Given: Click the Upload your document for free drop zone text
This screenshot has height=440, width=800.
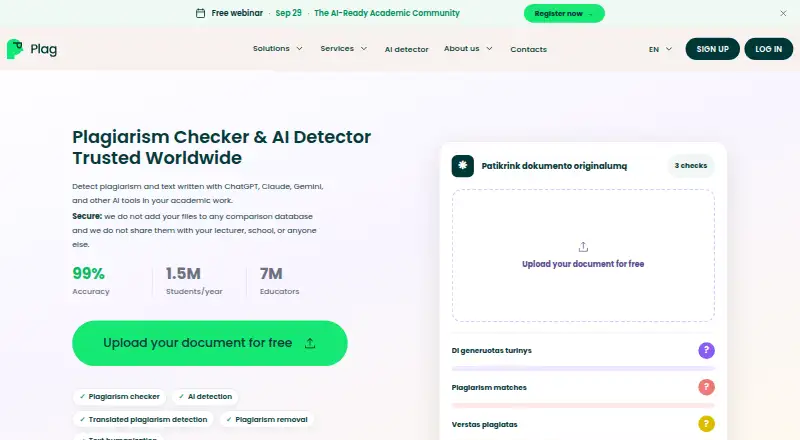Looking at the screenshot, I should coord(583,264).
